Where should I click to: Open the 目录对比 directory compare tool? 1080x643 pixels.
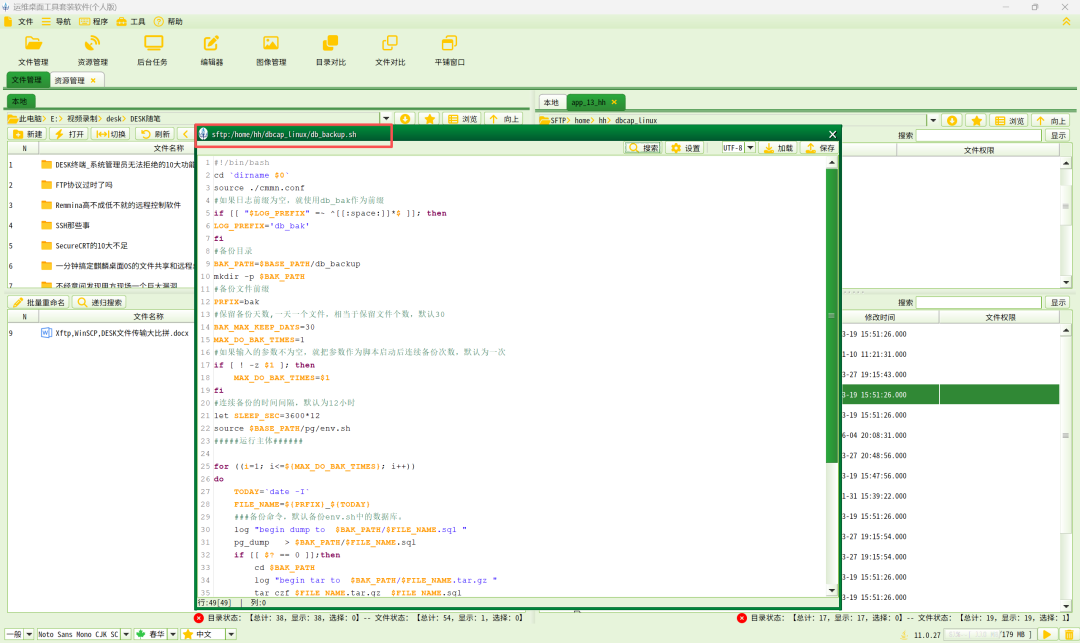(330, 49)
